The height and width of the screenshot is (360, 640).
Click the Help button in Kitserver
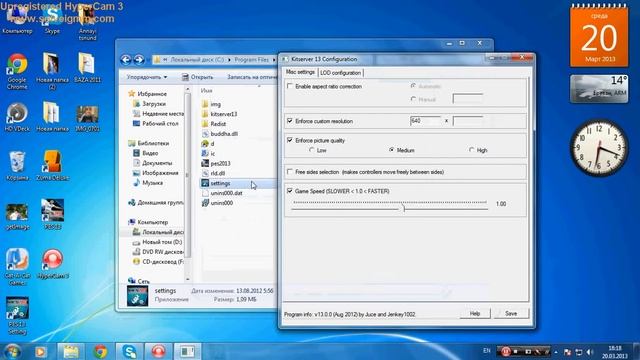pyautogui.click(x=475, y=313)
